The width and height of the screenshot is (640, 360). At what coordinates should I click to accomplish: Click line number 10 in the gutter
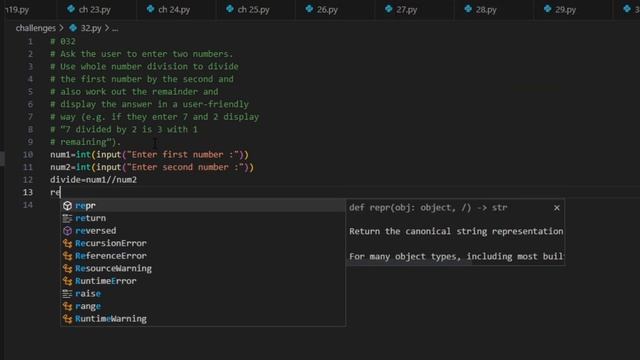pyautogui.click(x=28, y=155)
